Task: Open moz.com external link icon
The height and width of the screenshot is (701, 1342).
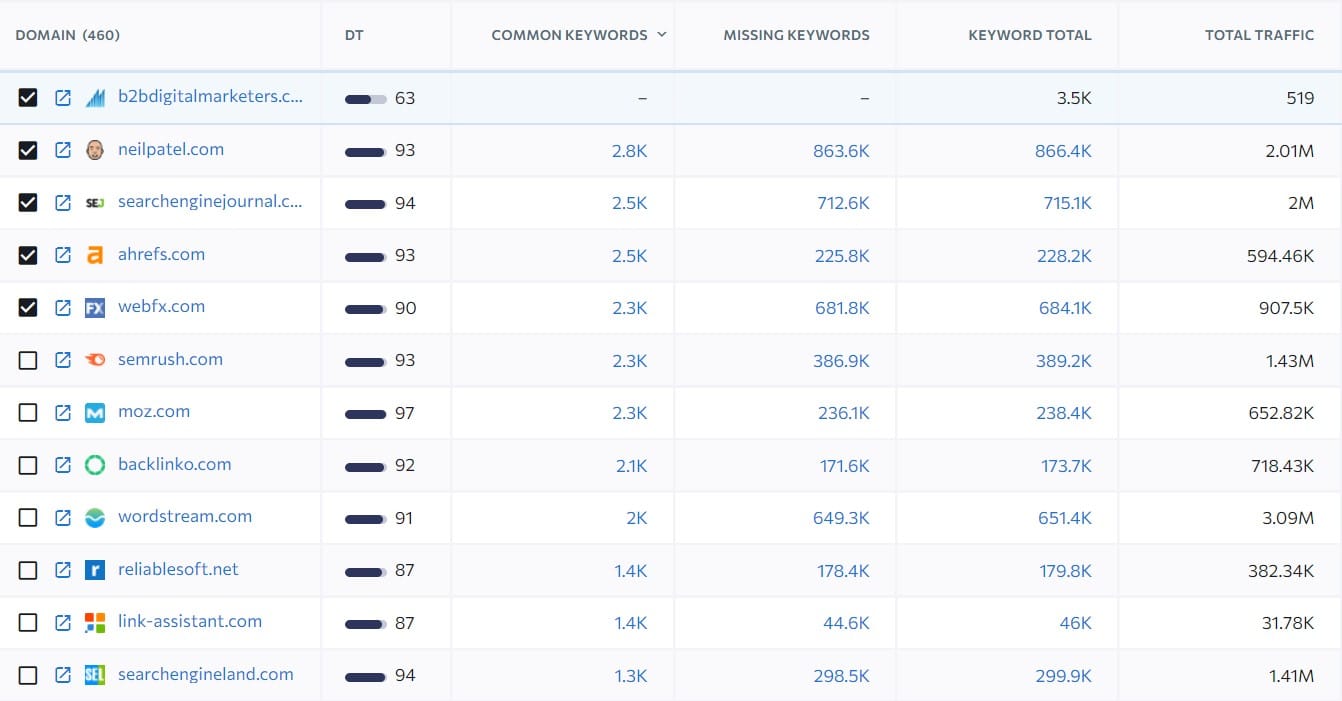Action: click(x=63, y=412)
